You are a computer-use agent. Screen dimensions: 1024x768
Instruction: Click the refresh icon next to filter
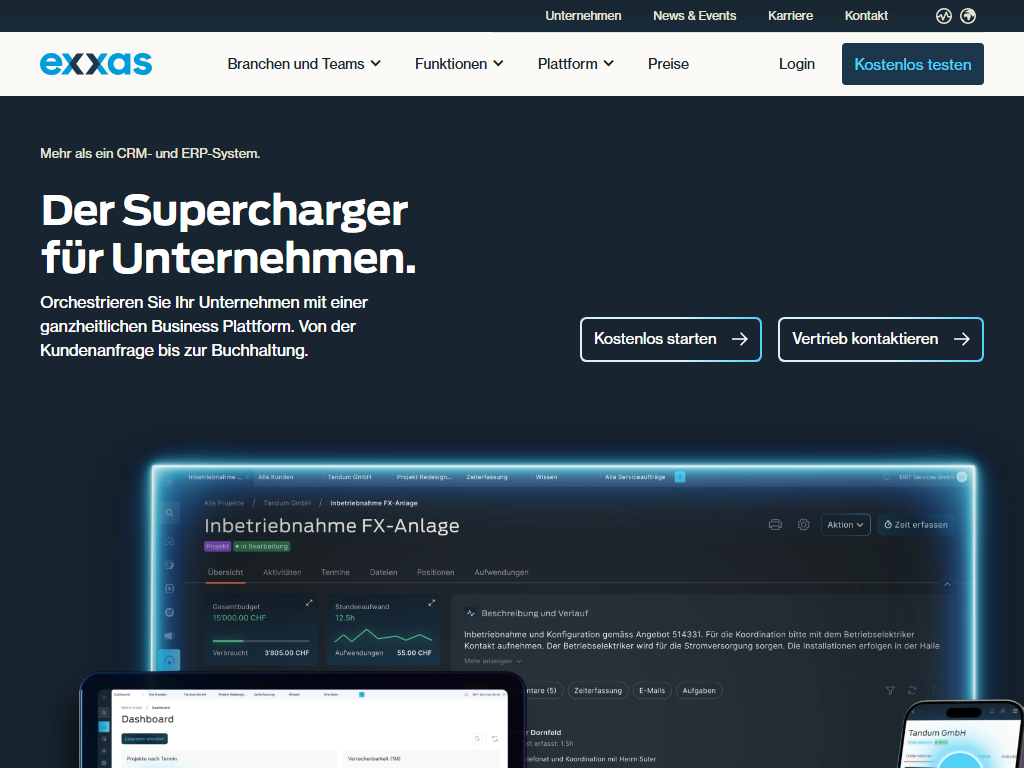pos(912,690)
